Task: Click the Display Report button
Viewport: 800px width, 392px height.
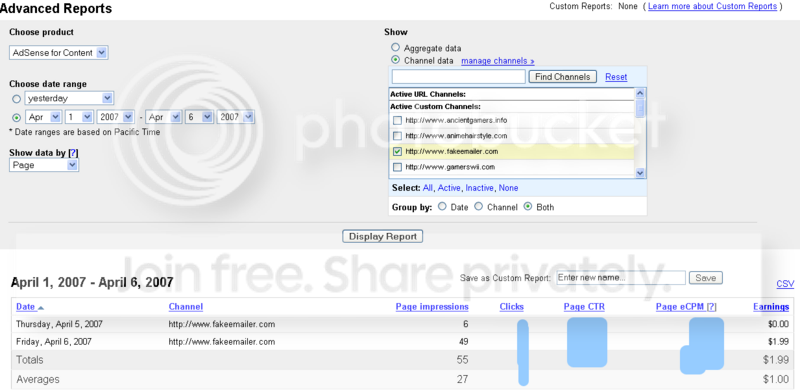Action: pos(383,236)
